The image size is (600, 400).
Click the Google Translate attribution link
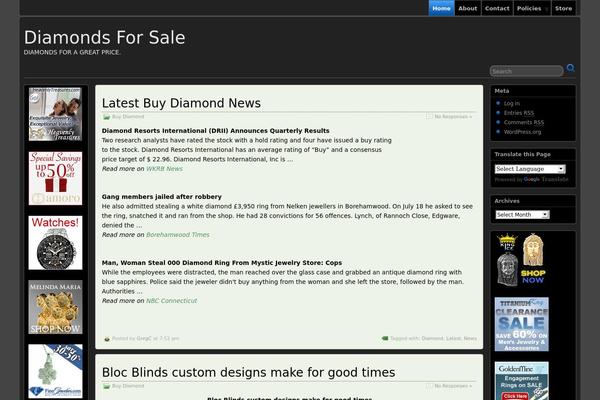546,179
